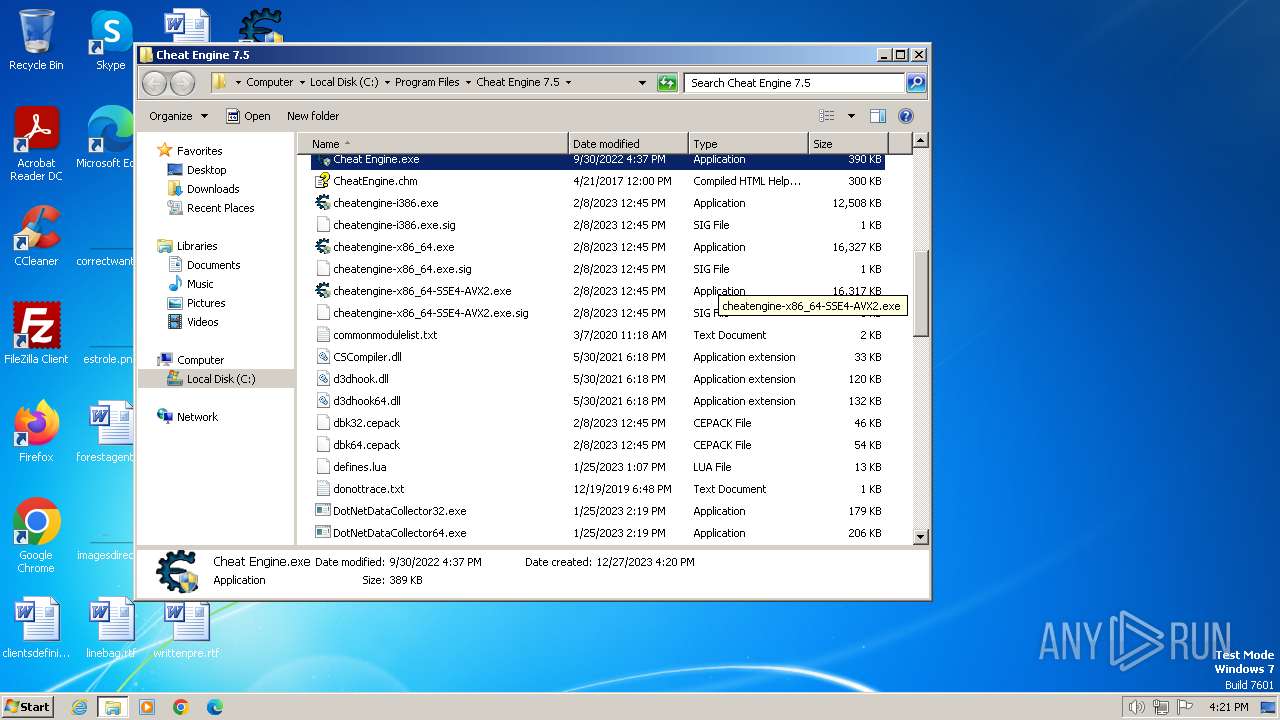Click the Open toolbar button
Viewport: 1280px width, 720px height.
pyautogui.click(x=248, y=116)
